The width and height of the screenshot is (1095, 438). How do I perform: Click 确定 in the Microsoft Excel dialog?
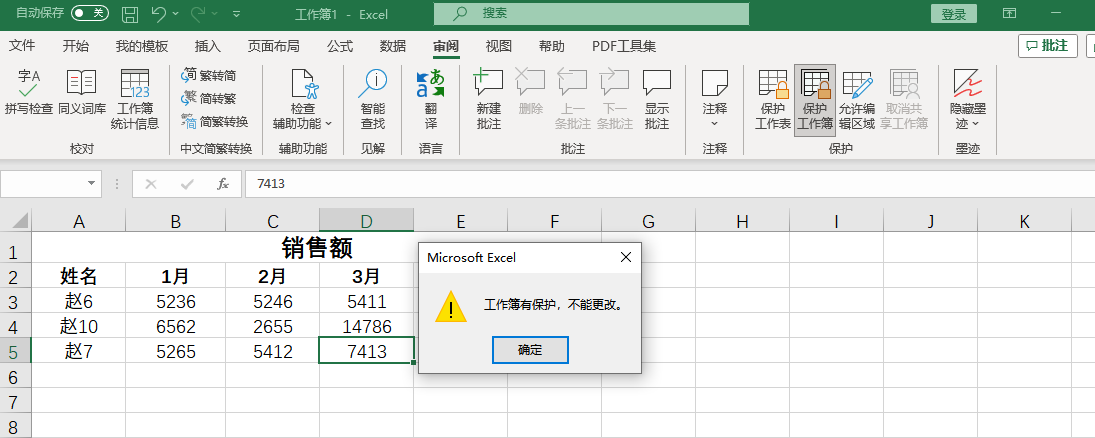click(530, 350)
